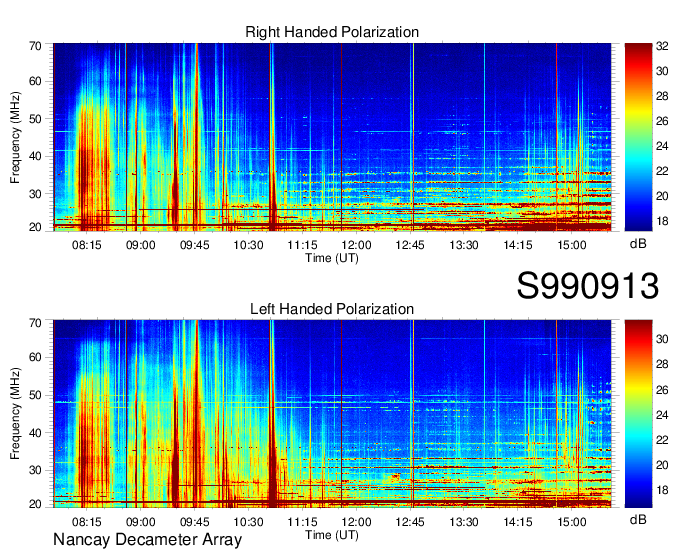Click the 28 dB value on Left Handed colorbar

pos(662,364)
